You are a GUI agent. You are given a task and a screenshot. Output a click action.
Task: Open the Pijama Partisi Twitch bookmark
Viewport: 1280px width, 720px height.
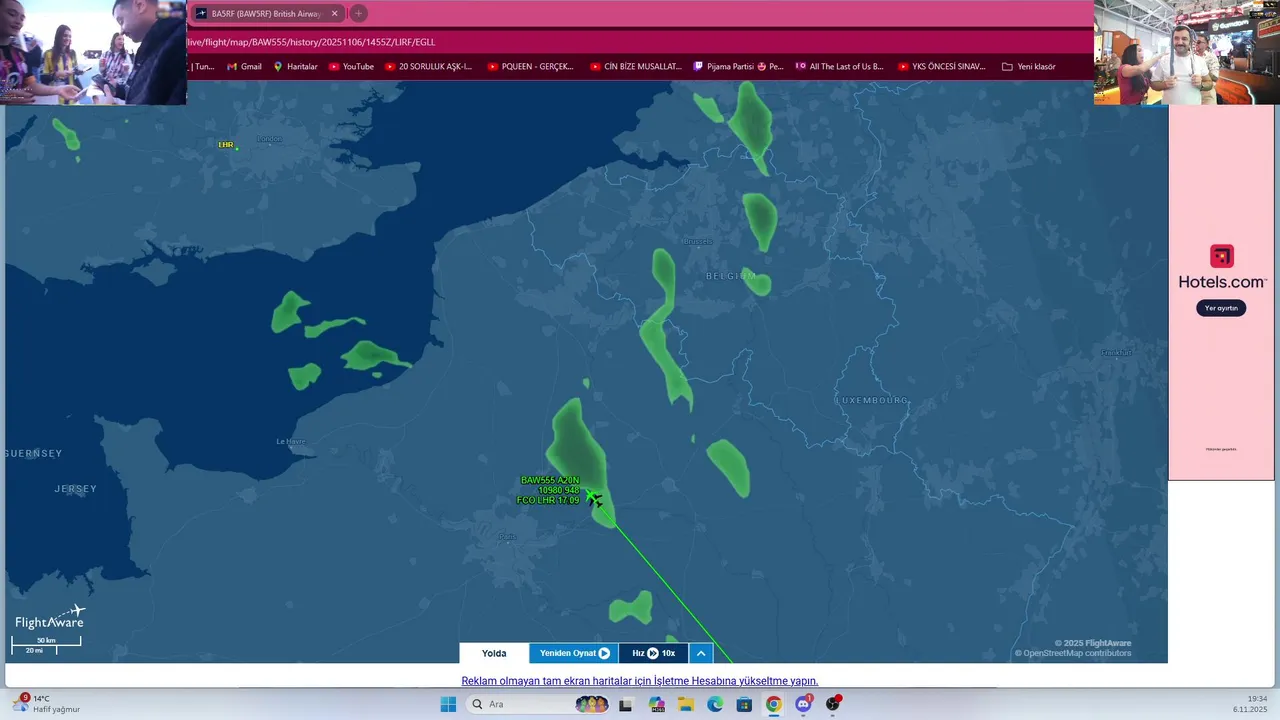click(x=738, y=67)
